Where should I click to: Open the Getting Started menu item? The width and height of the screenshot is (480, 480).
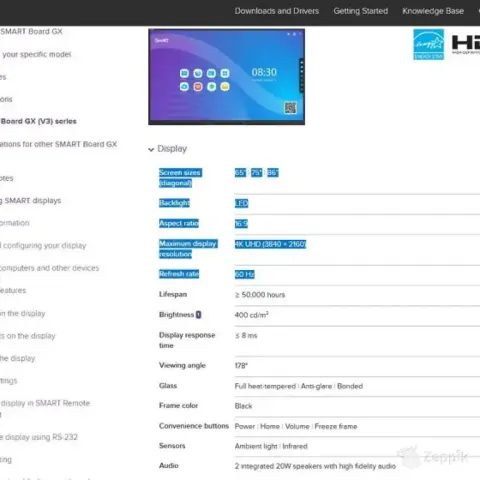click(361, 11)
